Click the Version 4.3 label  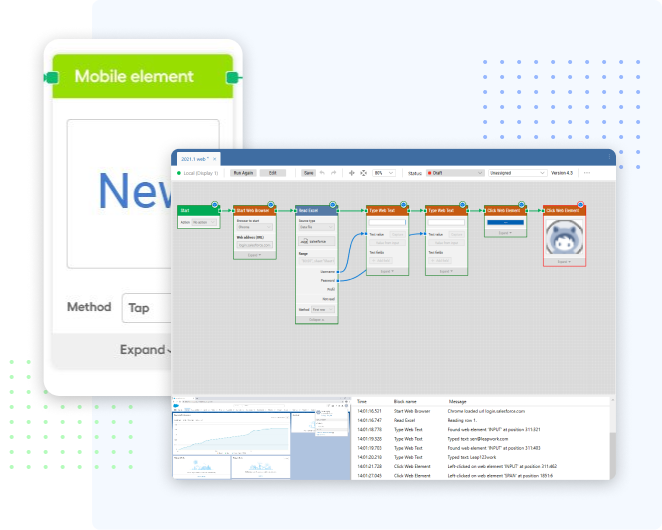click(562, 173)
